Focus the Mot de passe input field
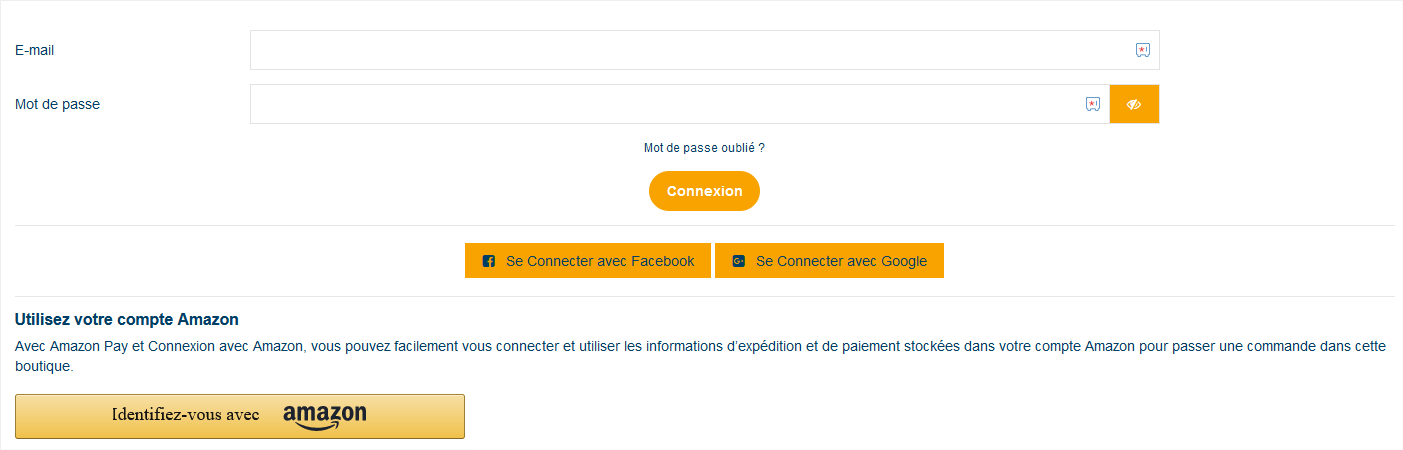 (680, 104)
